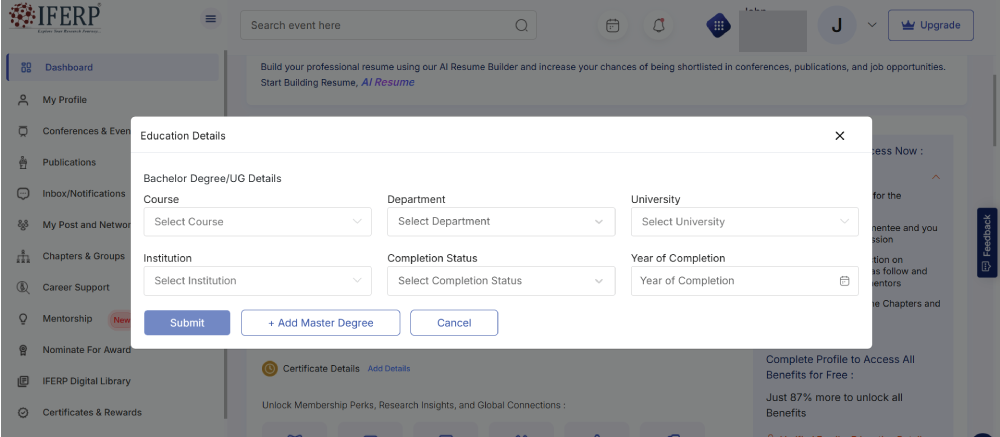Open My Profile in the sidebar
Screen dimensions: 1000x437
[64, 100]
